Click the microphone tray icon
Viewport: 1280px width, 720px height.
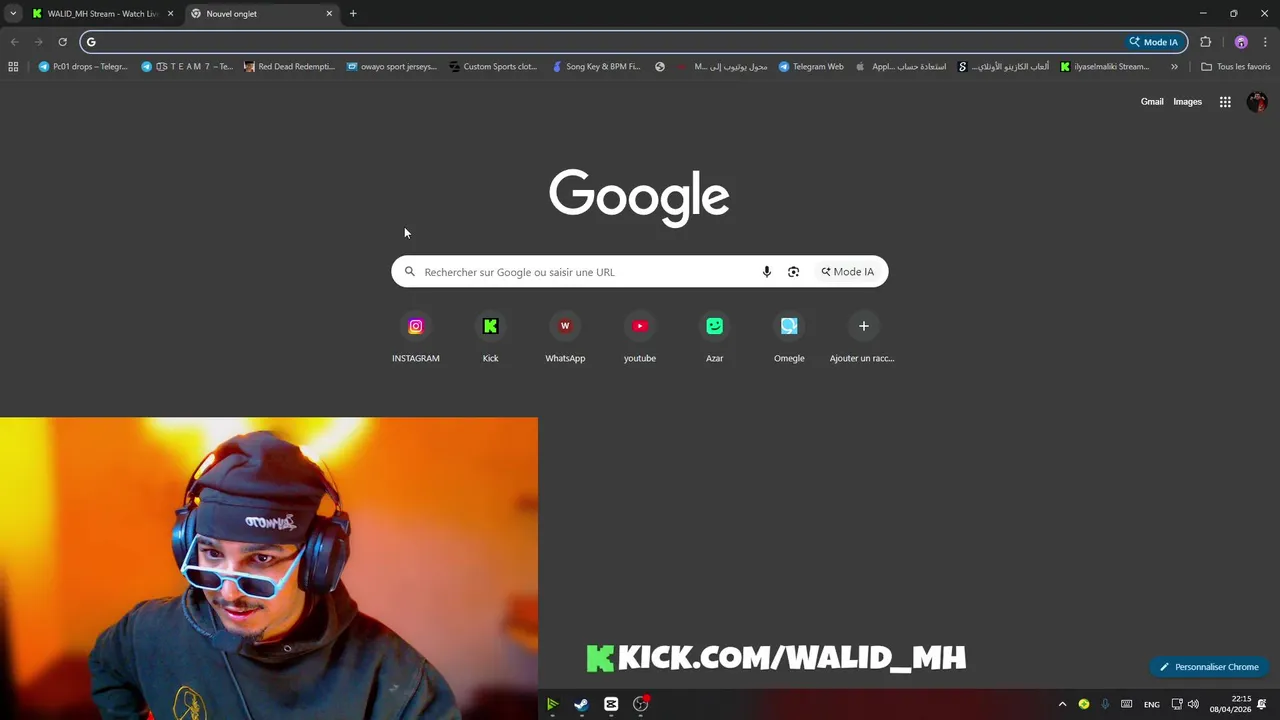[1105, 704]
